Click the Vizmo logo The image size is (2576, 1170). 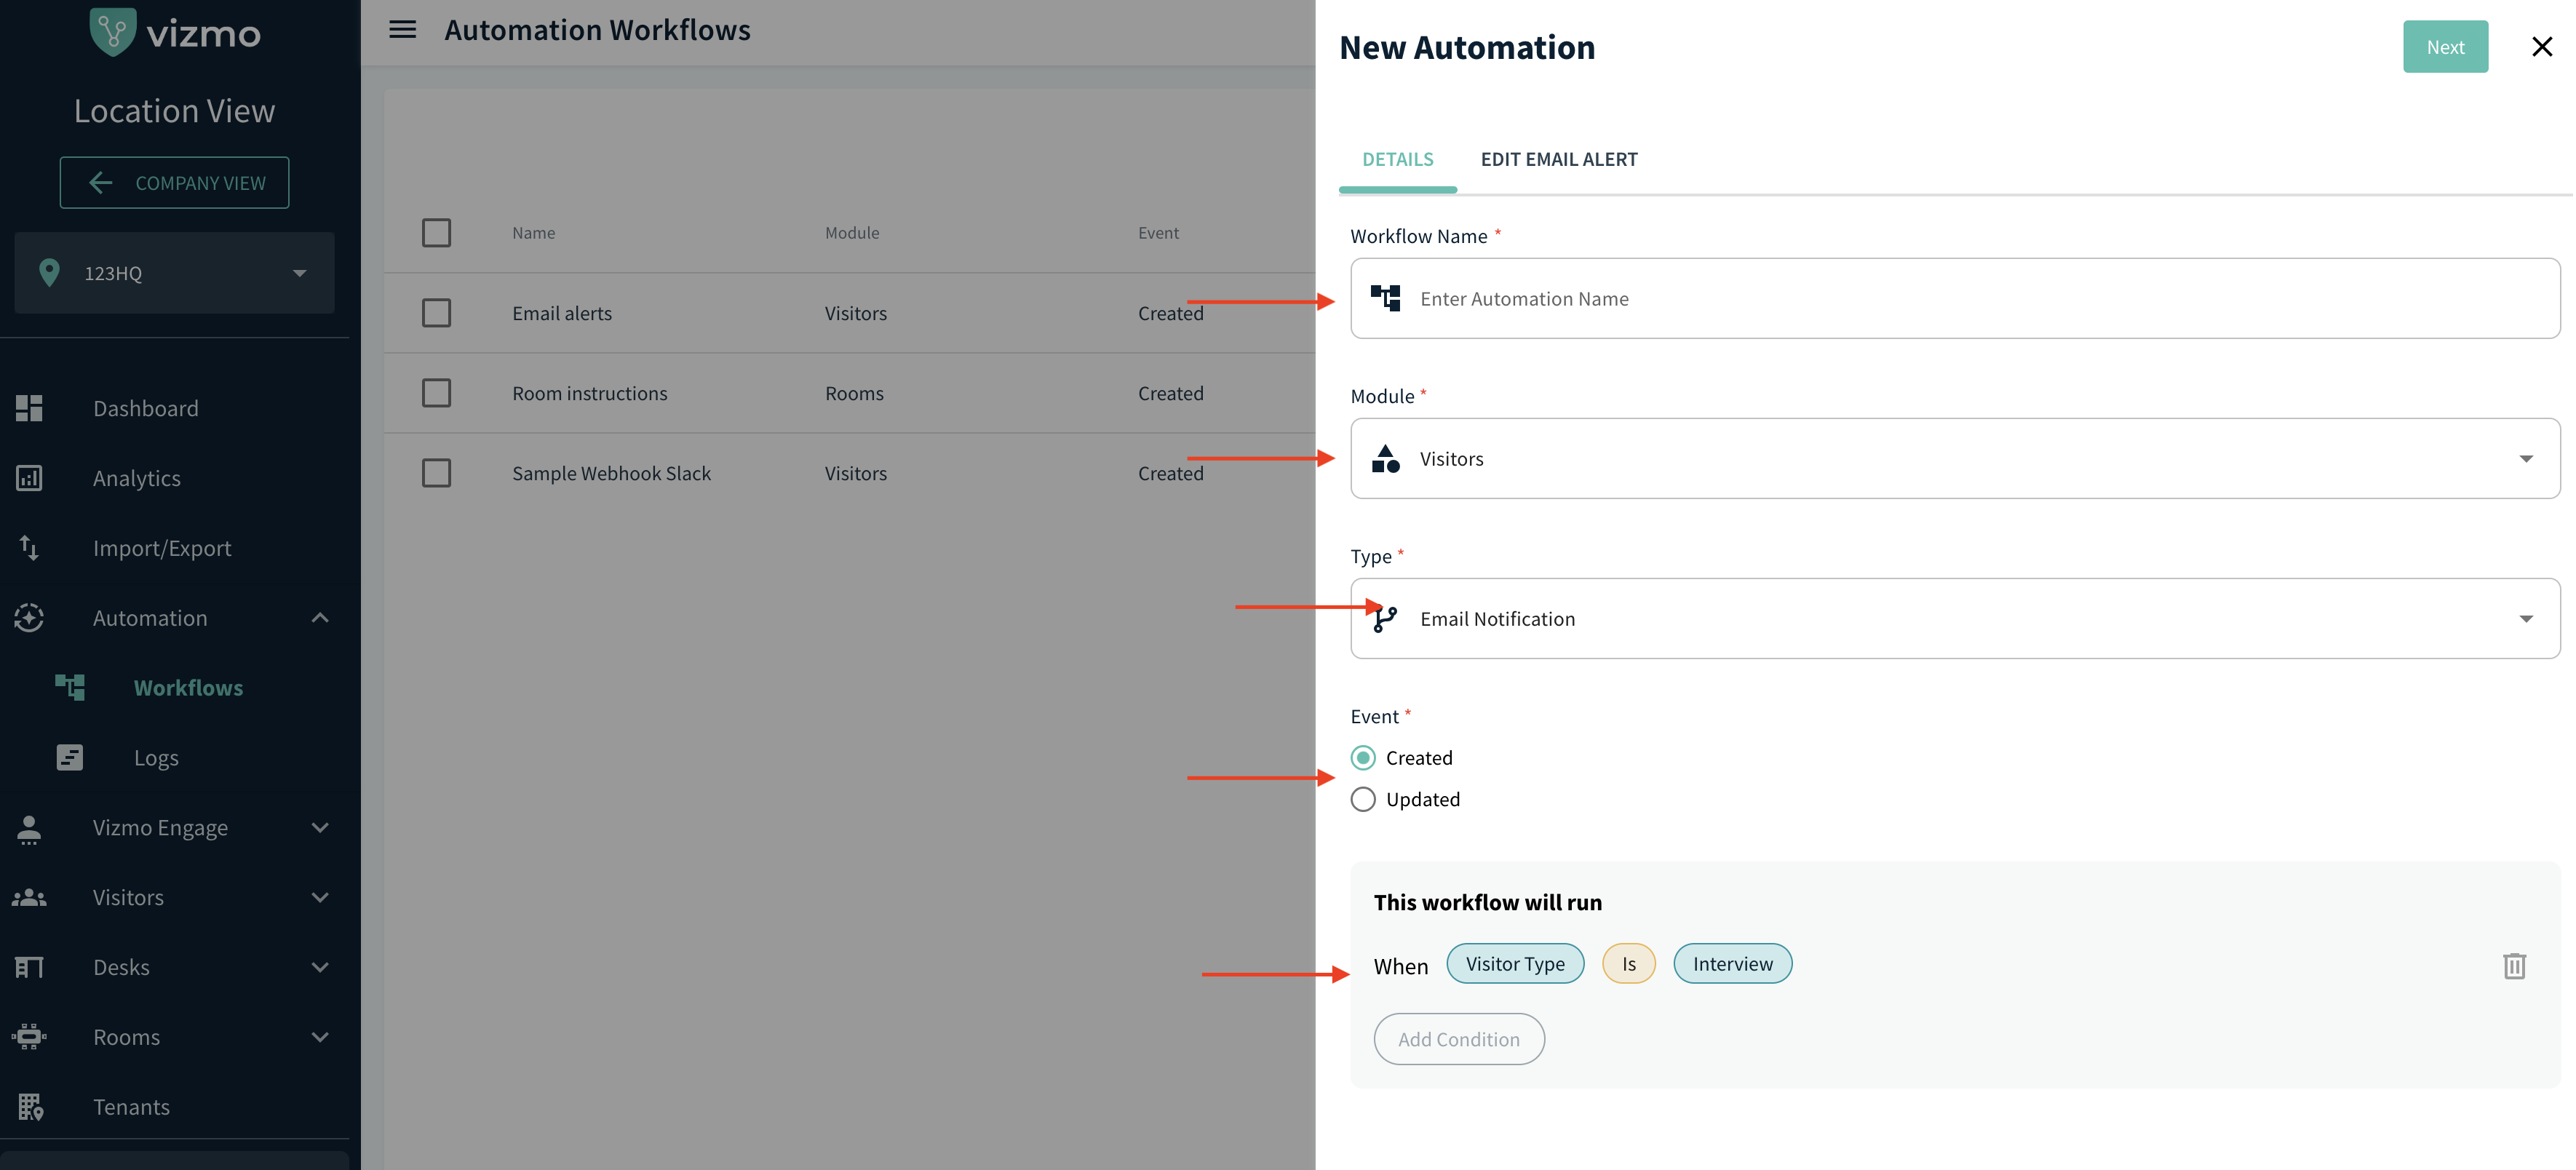[175, 32]
